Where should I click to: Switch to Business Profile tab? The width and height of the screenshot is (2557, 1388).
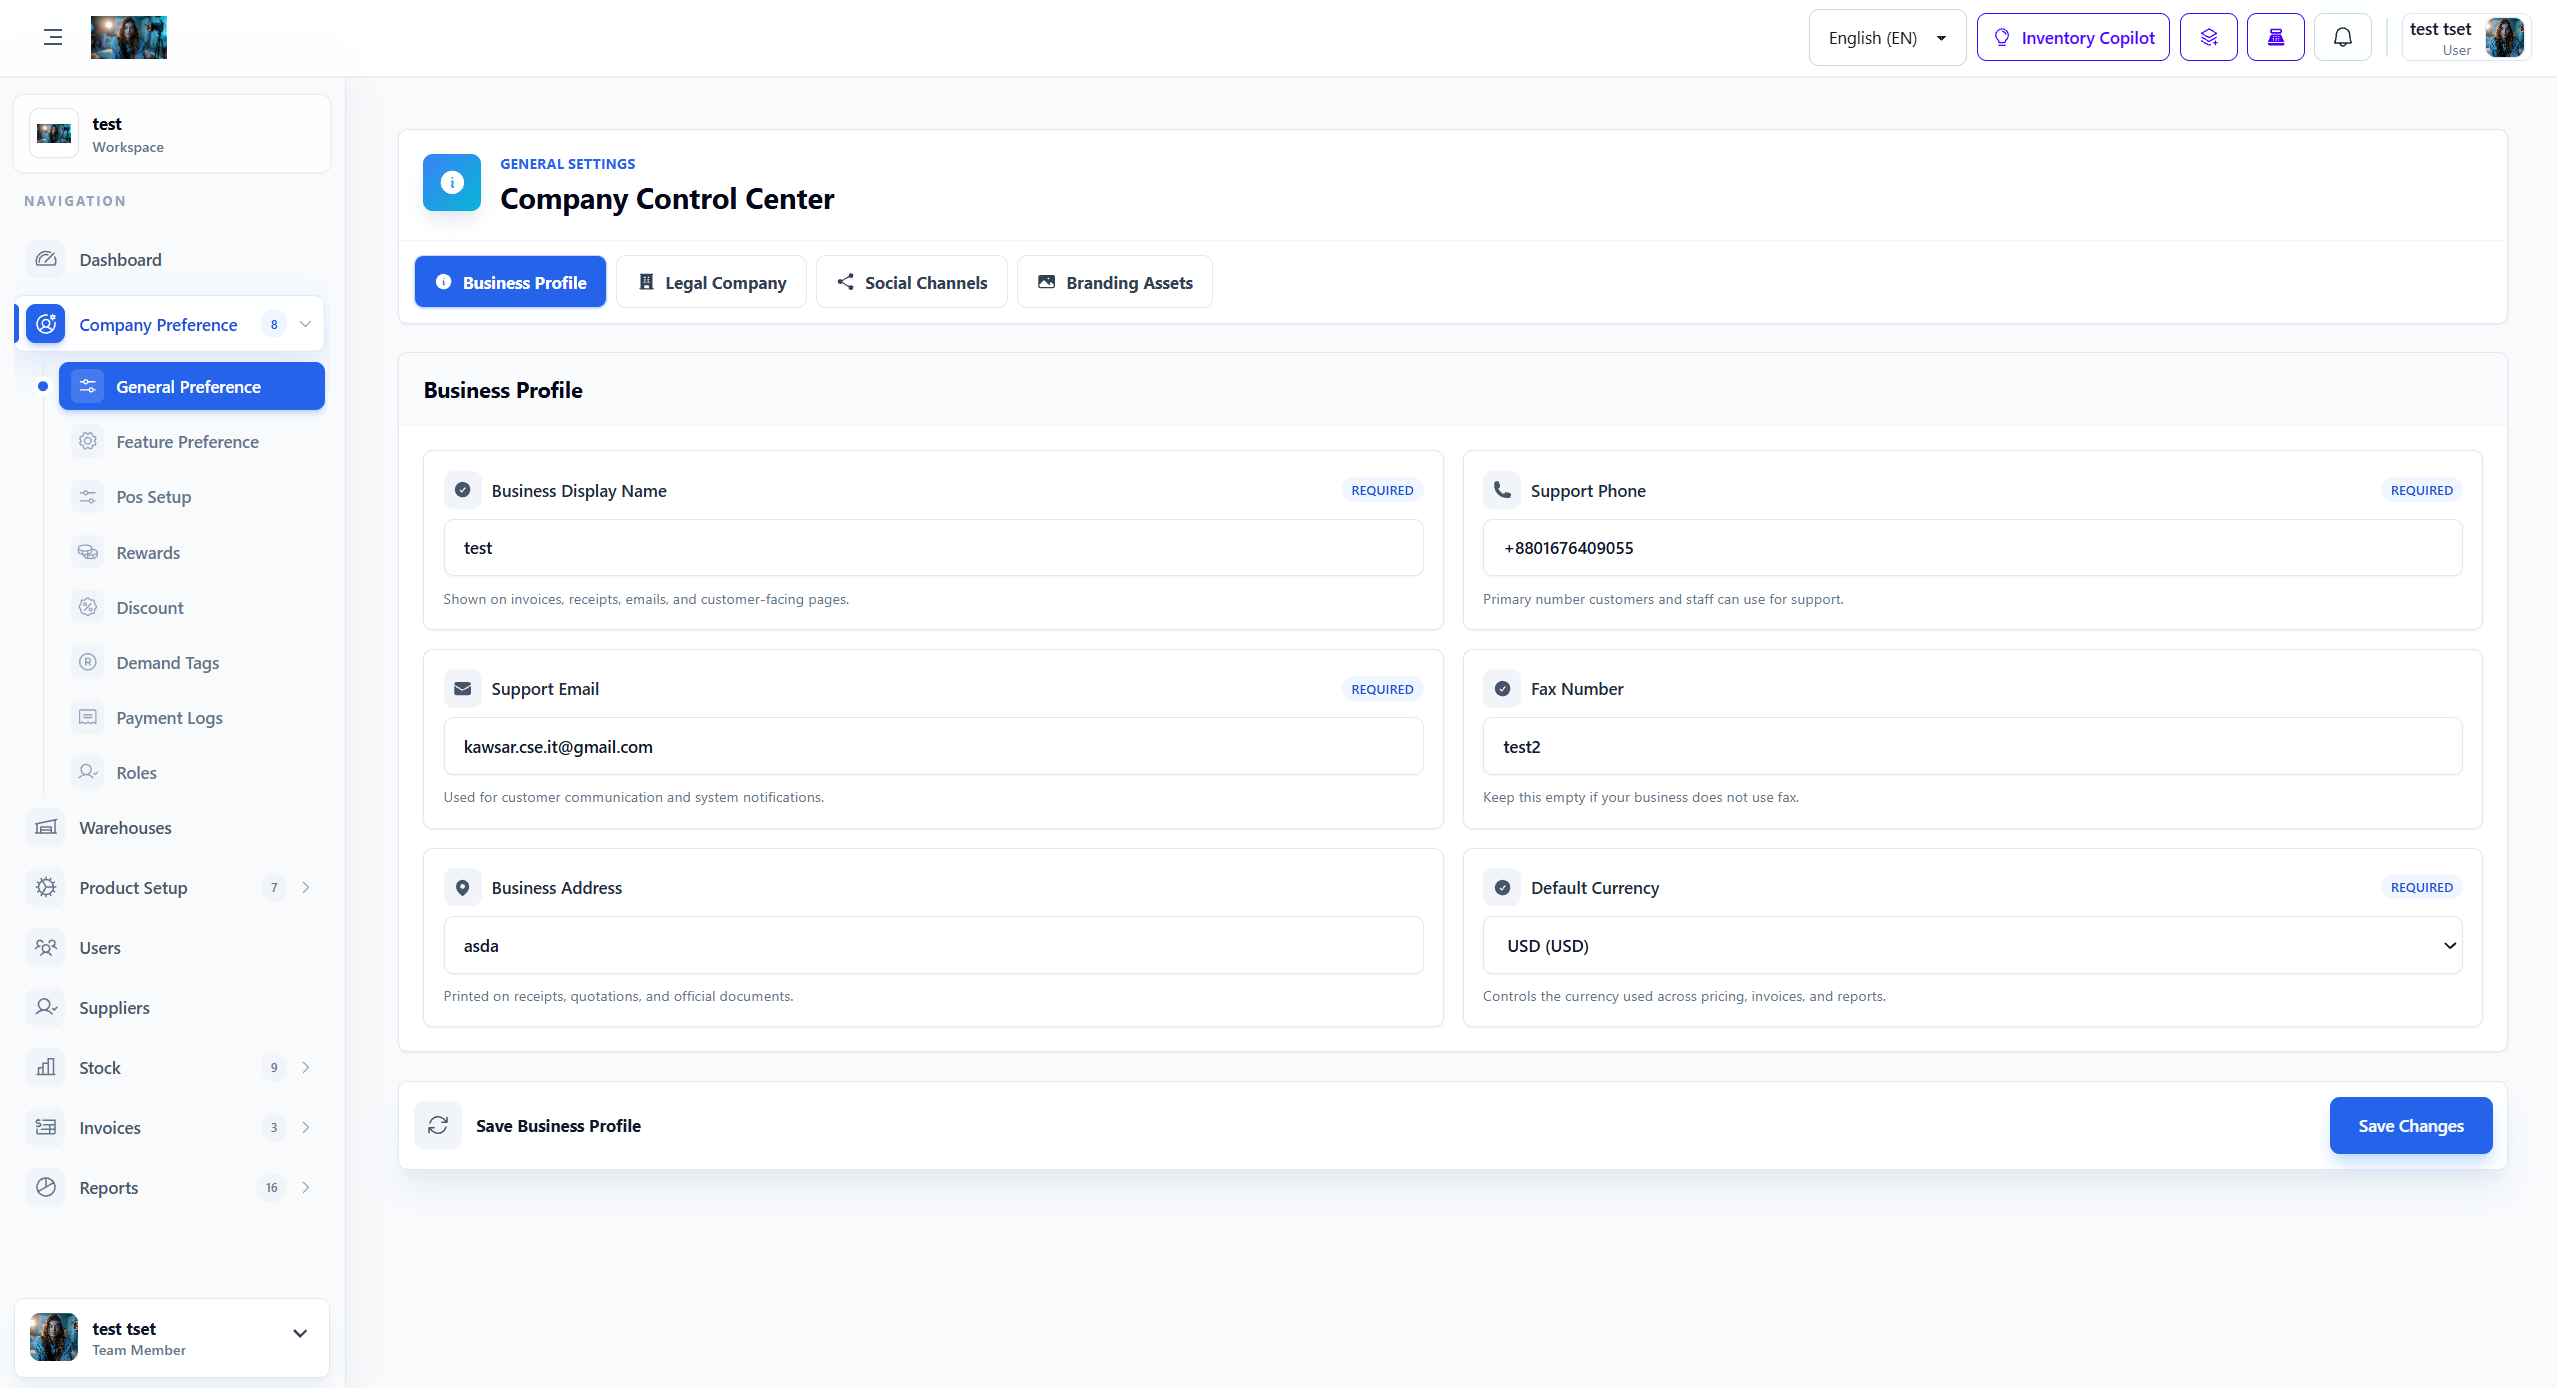click(x=510, y=282)
